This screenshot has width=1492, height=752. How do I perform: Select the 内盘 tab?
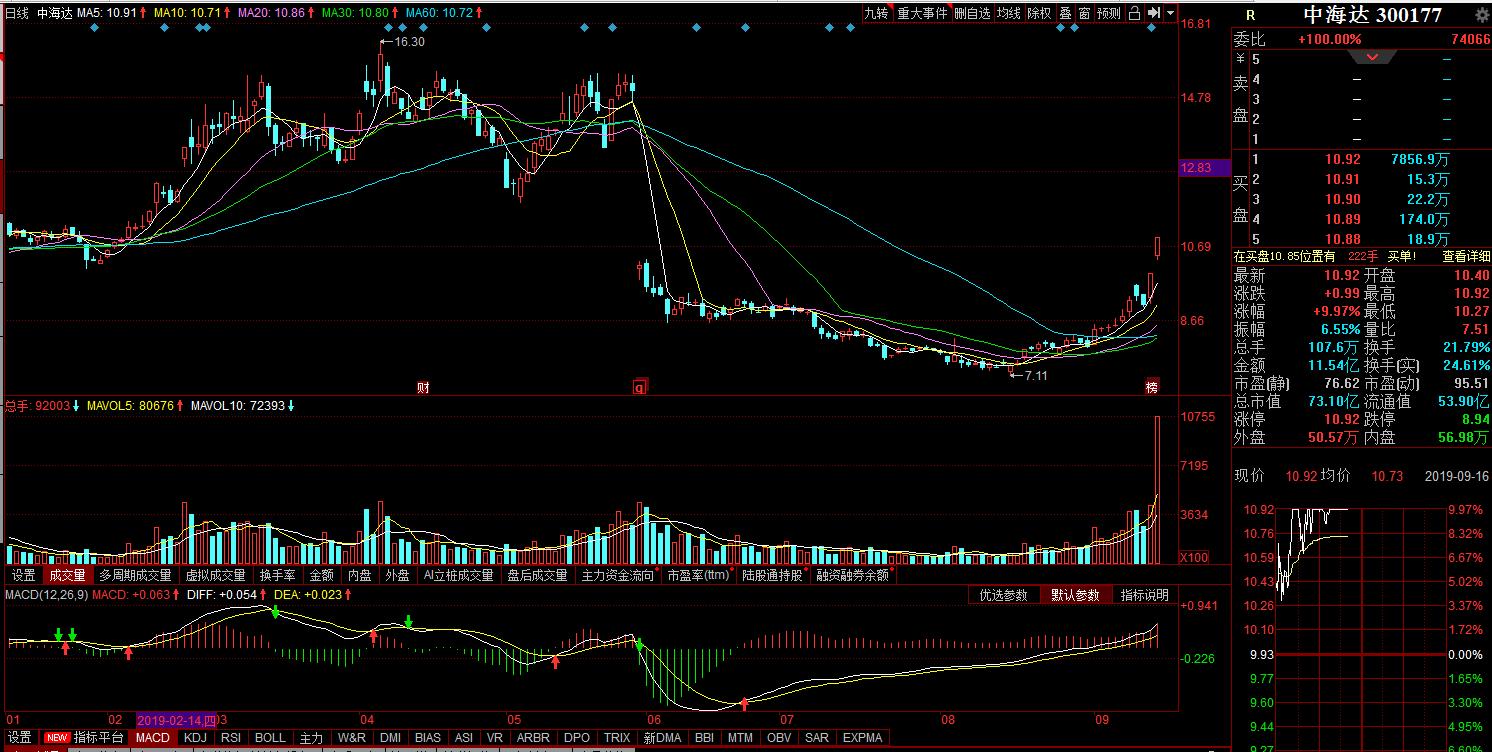click(x=359, y=575)
